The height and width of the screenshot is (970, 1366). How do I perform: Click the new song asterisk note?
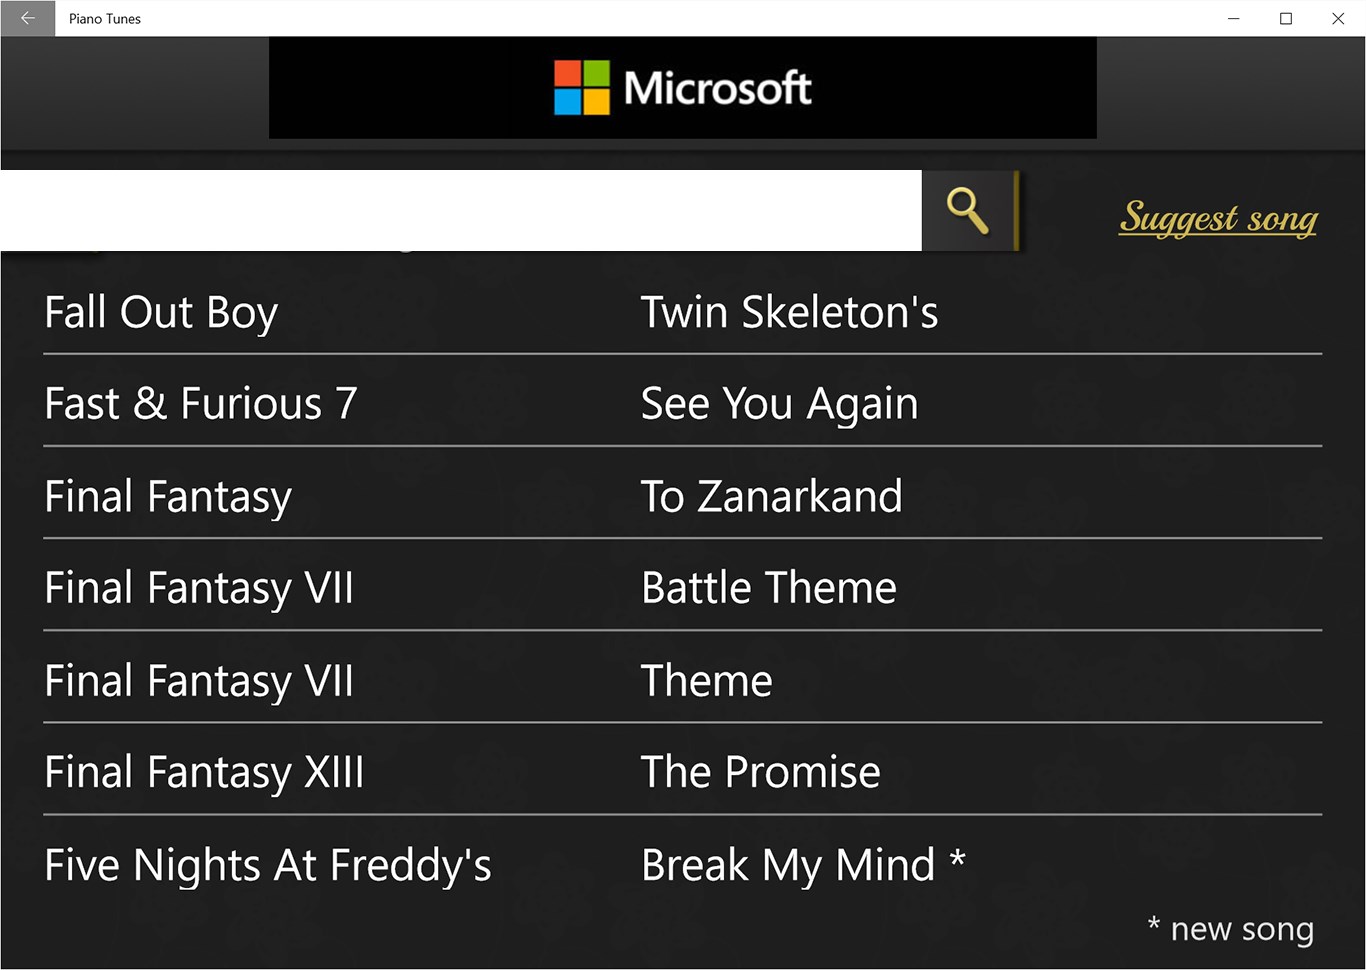1229,929
